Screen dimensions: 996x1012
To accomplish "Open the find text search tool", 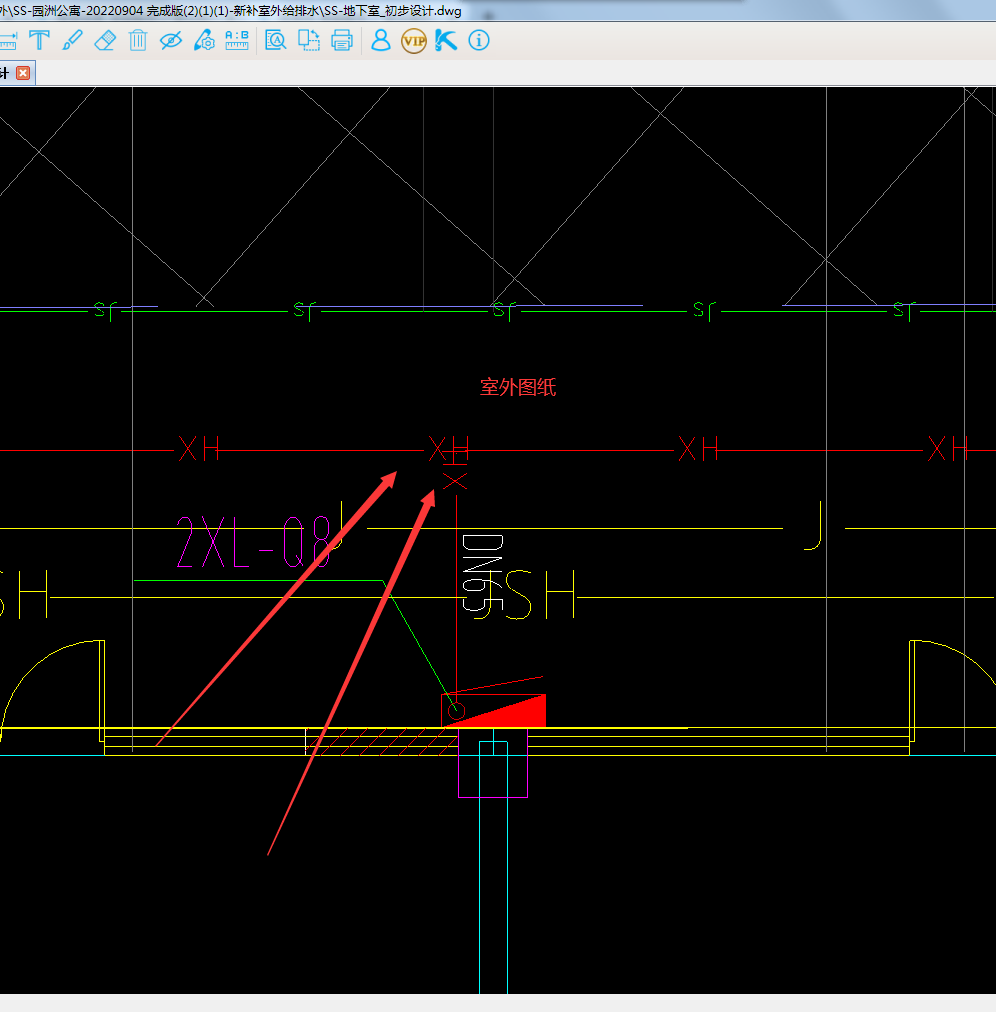I will point(276,41).
